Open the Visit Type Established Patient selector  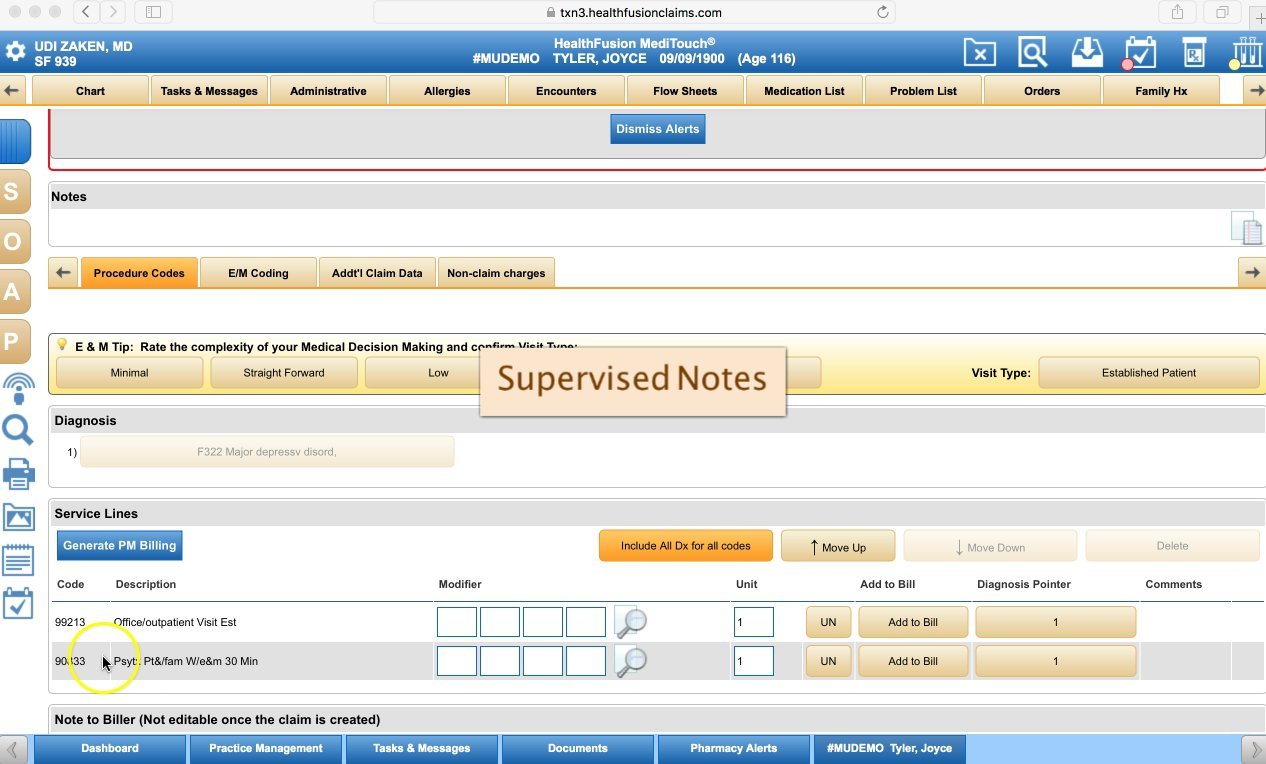(x=1148, y=372)
